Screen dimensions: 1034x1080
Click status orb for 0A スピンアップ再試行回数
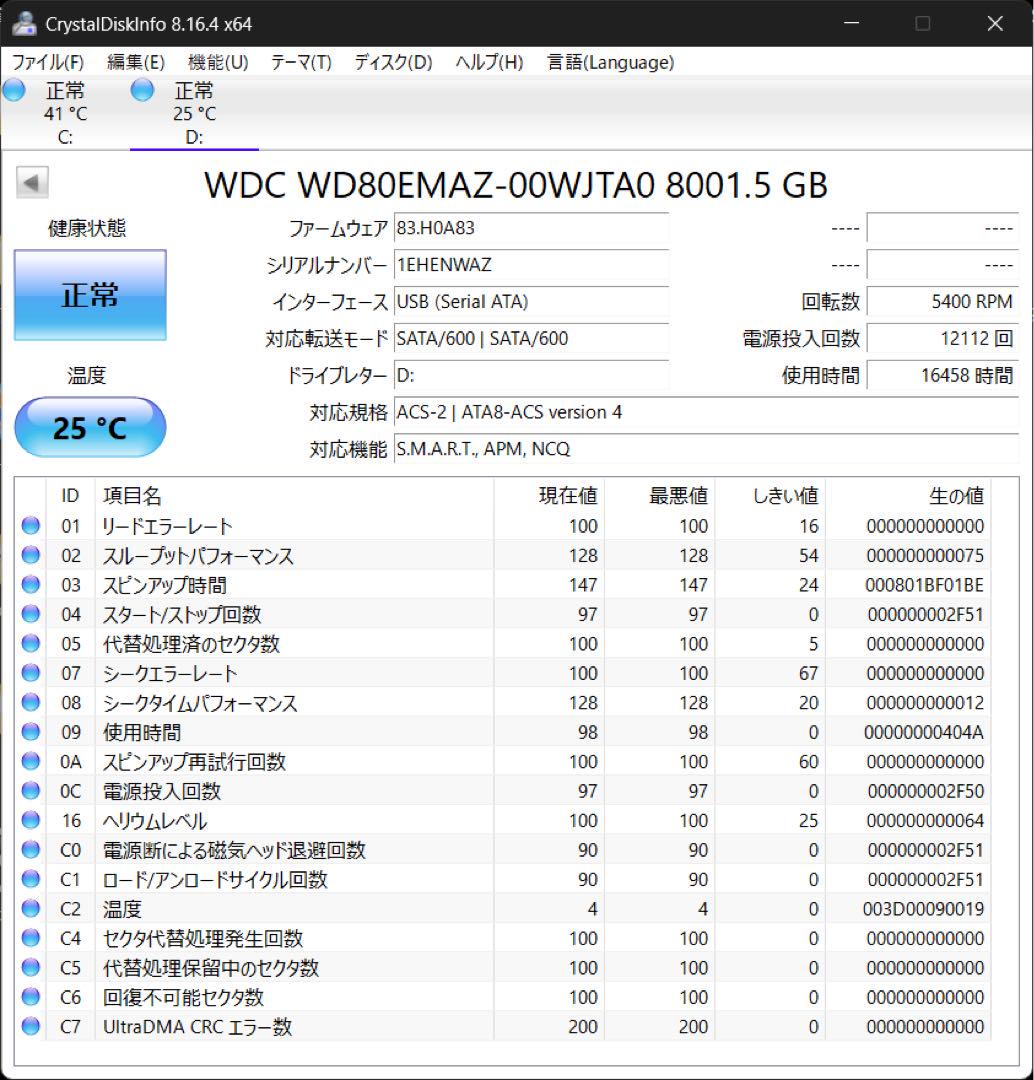31,761
